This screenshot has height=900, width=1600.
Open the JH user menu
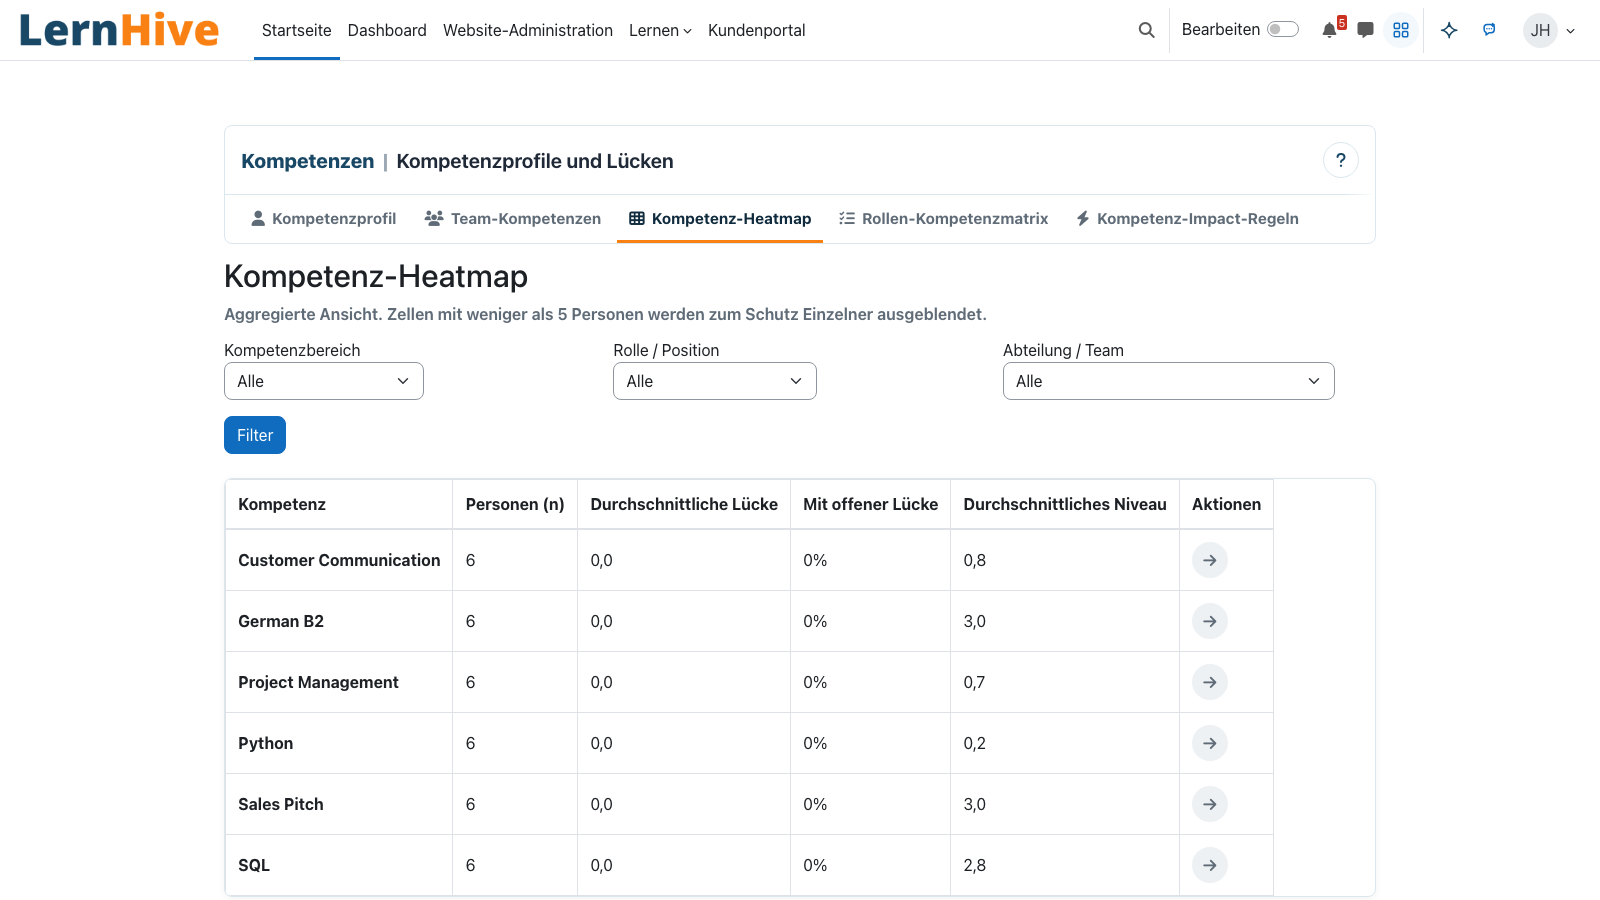[x=1549, y=30]
